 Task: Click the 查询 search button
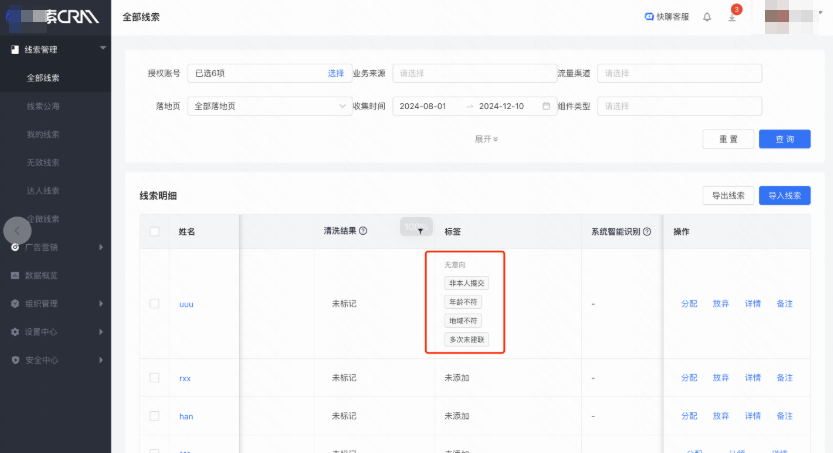784,139
